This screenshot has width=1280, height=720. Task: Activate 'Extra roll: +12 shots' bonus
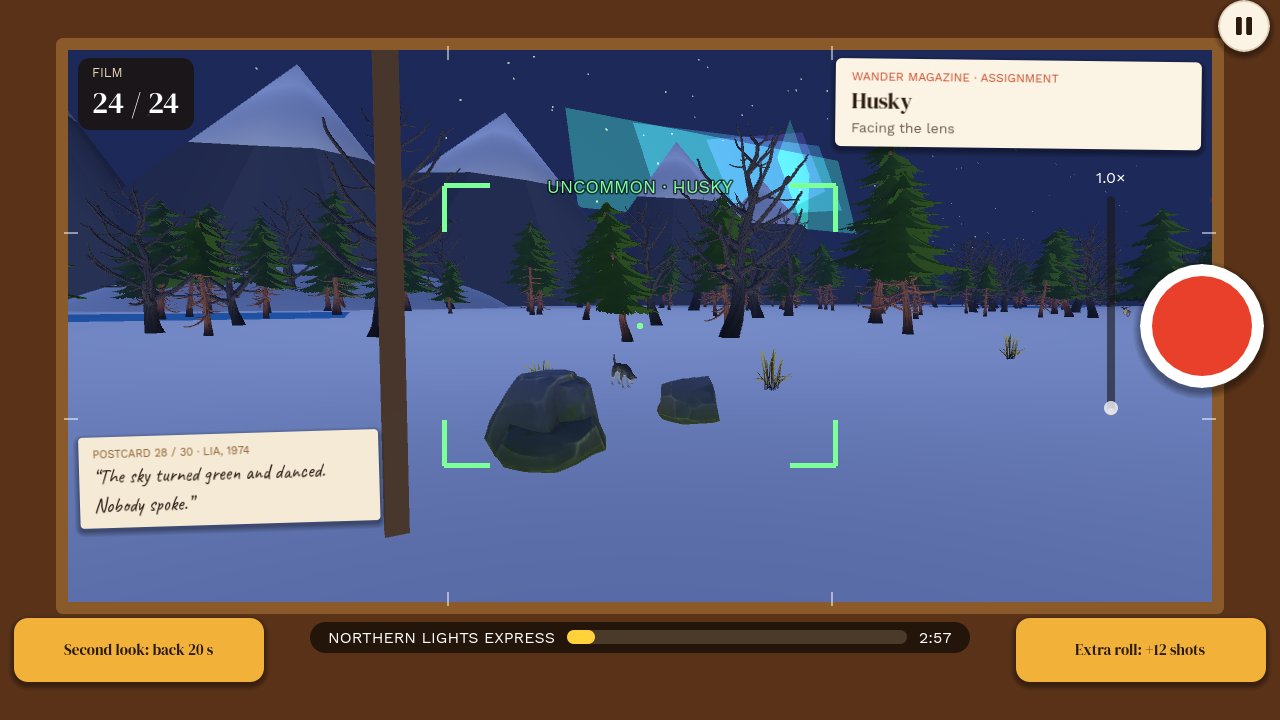coord(1141,650)
